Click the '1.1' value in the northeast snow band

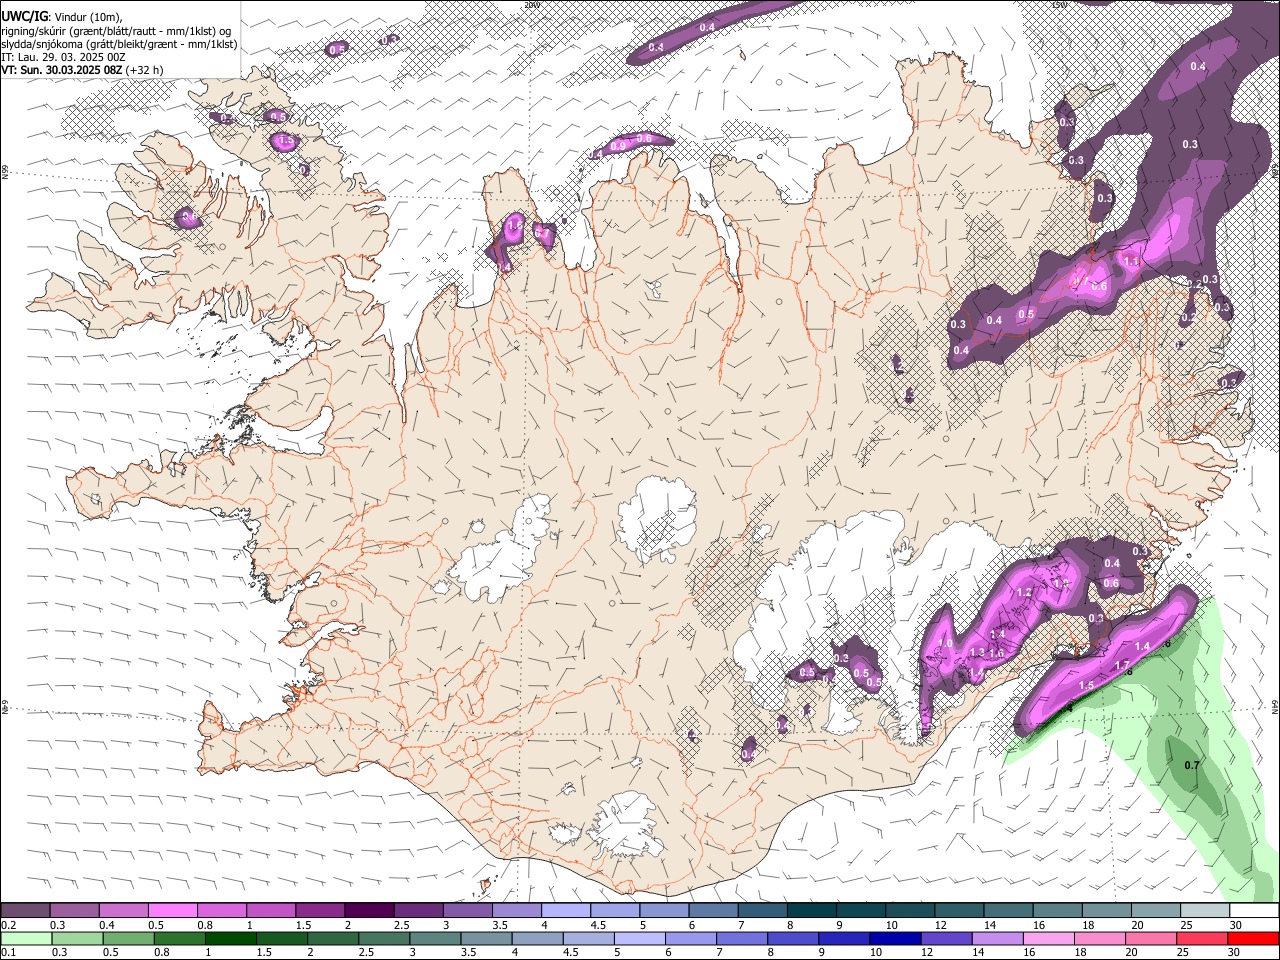point(1131,261)
